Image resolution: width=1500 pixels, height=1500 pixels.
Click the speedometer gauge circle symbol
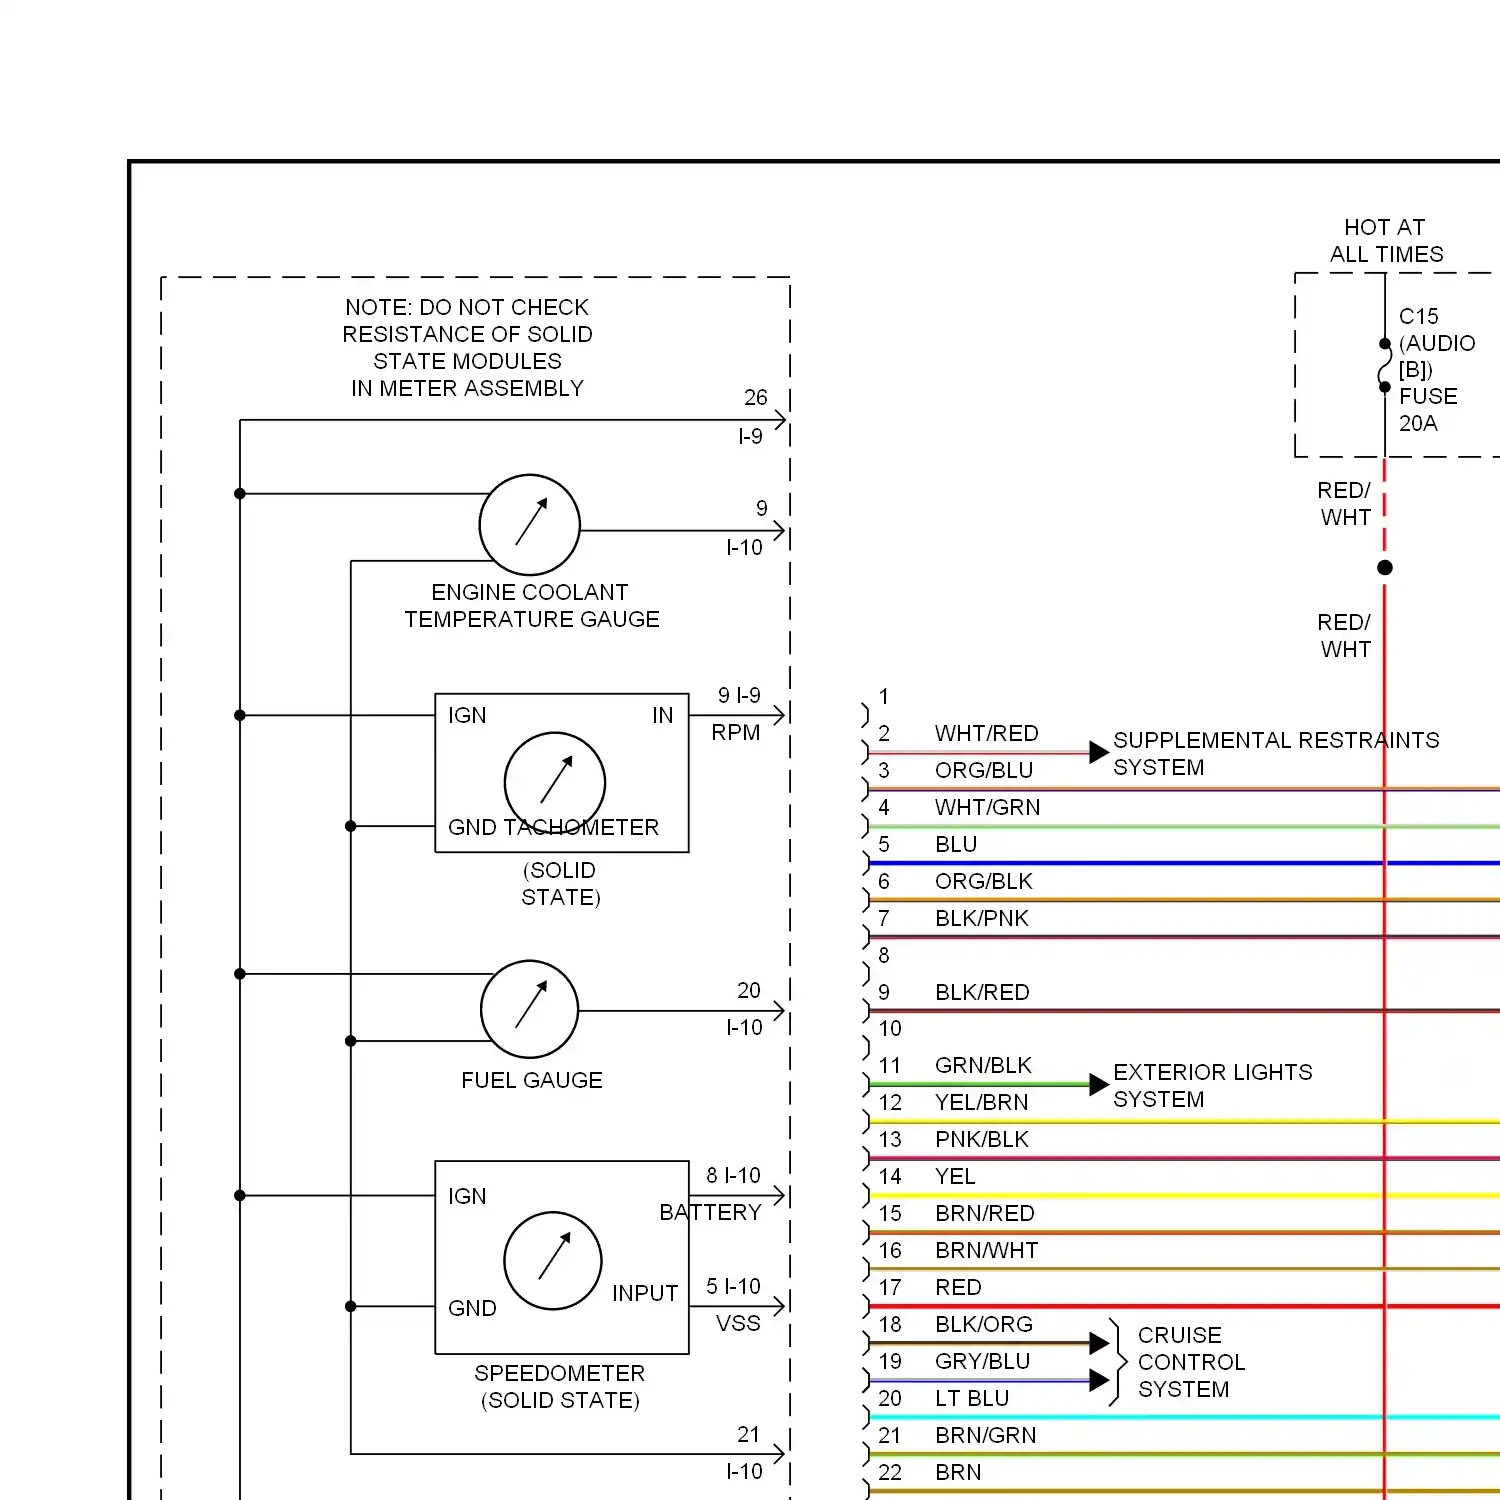point(553,1261)
